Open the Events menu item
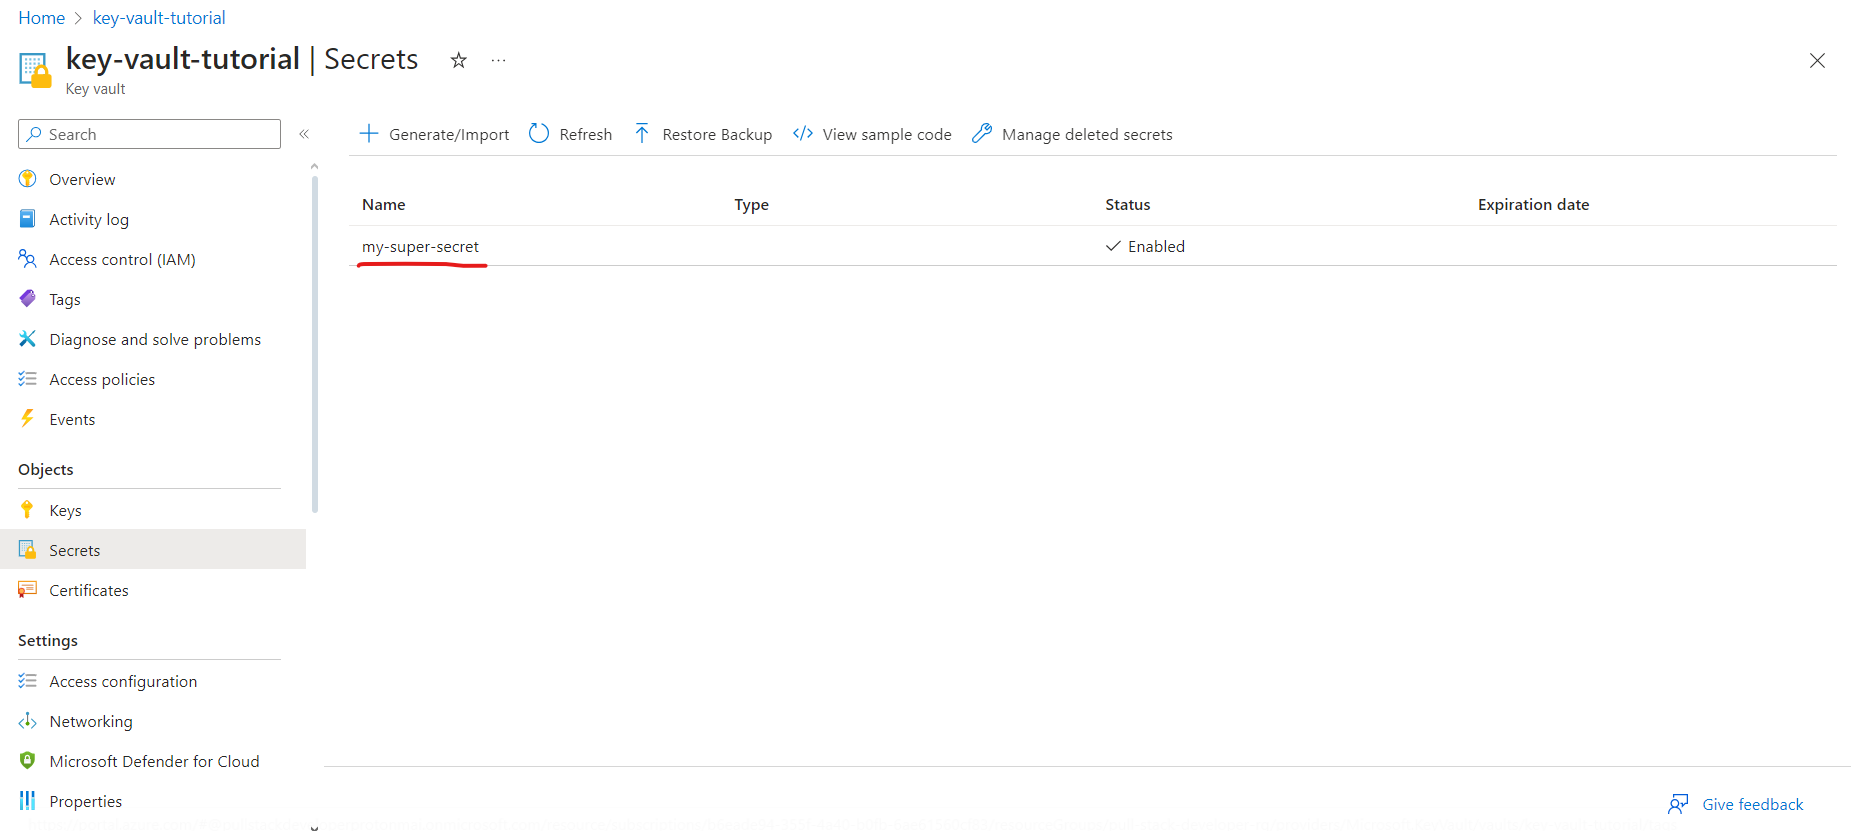Image resolution: width=1851 pixels, height=831 pixels. tap(72, 420)
